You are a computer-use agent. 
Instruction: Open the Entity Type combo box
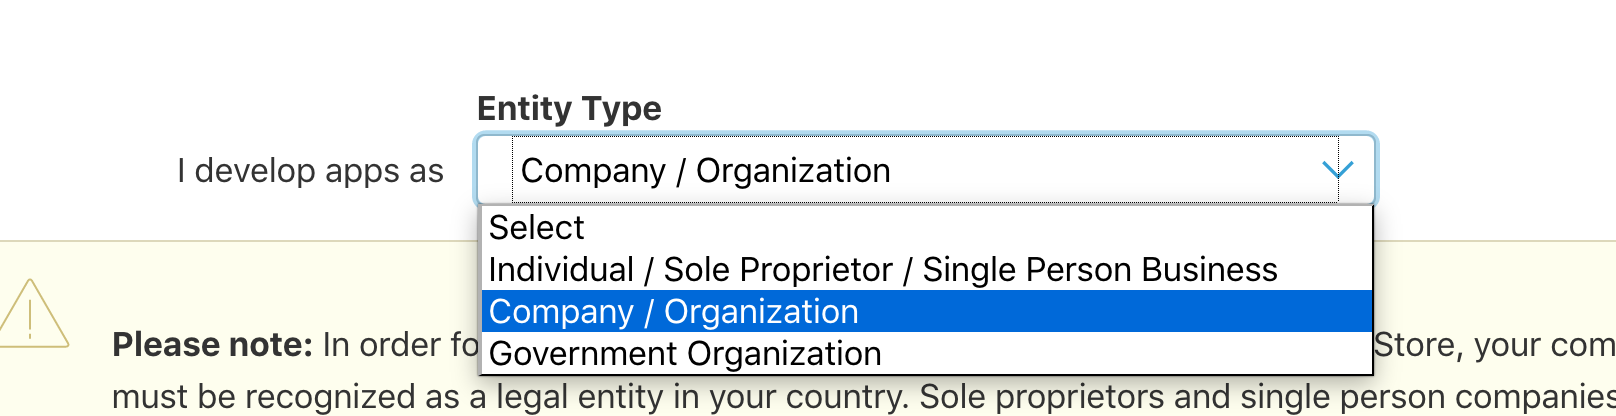(925, 170)
